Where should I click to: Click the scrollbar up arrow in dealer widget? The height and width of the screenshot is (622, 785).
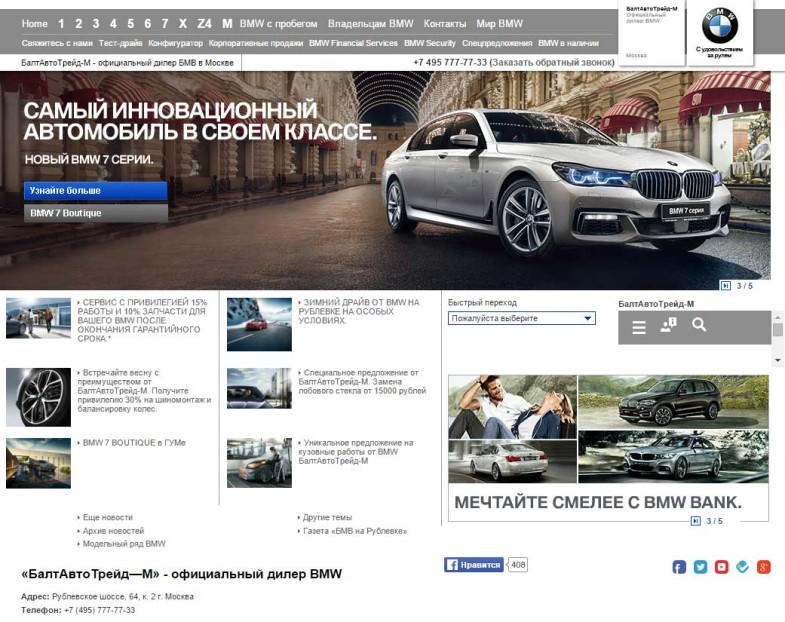point(777,317)
